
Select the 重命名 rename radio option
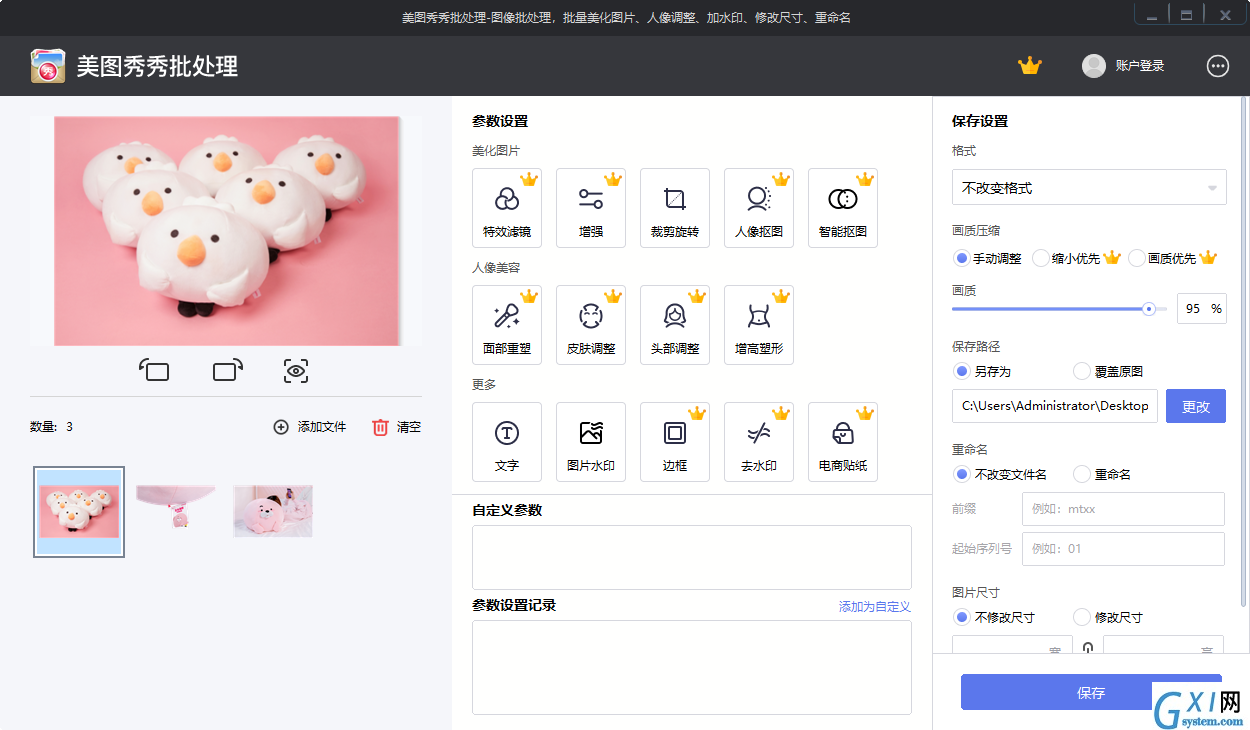[x=1102, y=474]
